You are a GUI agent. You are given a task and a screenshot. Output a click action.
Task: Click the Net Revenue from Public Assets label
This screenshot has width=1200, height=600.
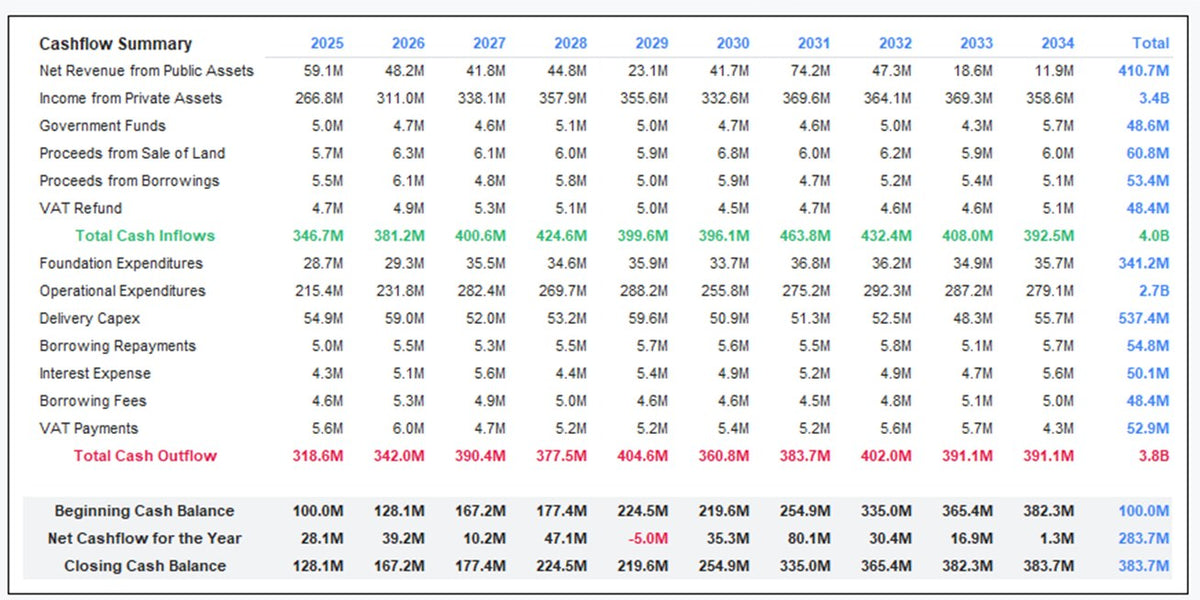coord(146,71)
